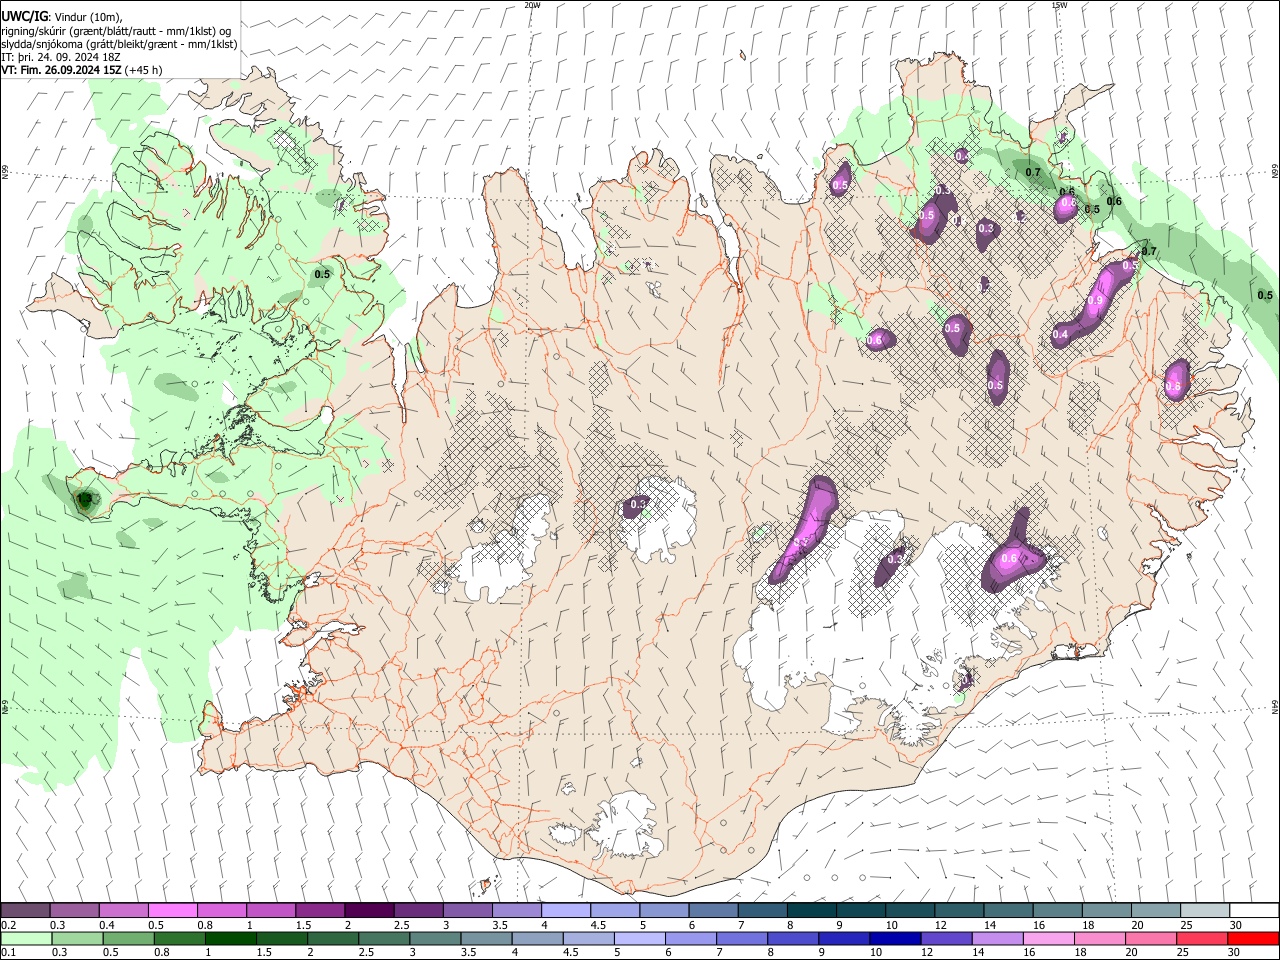Click the 4.5–5 rain legend swatch

point(589,939)
